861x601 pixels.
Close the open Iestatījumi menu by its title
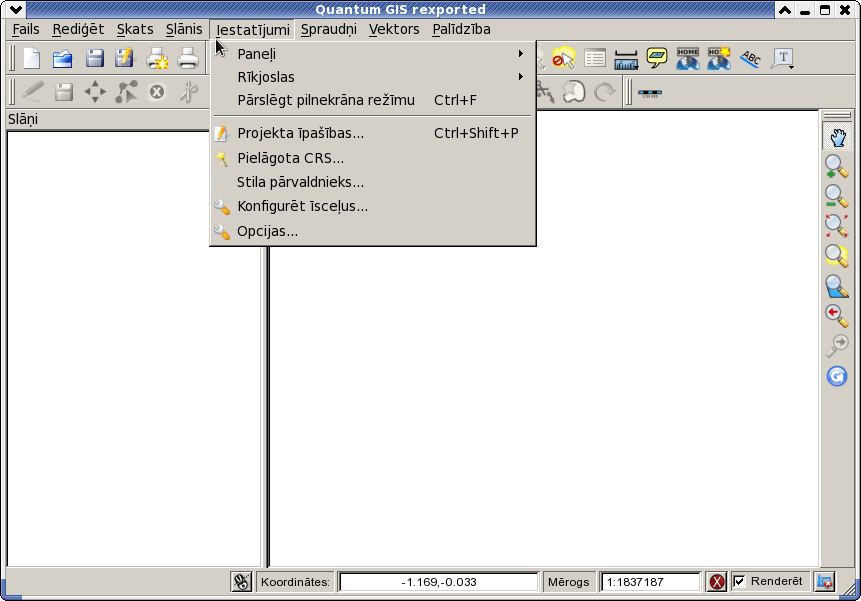(x=253, y=29)
